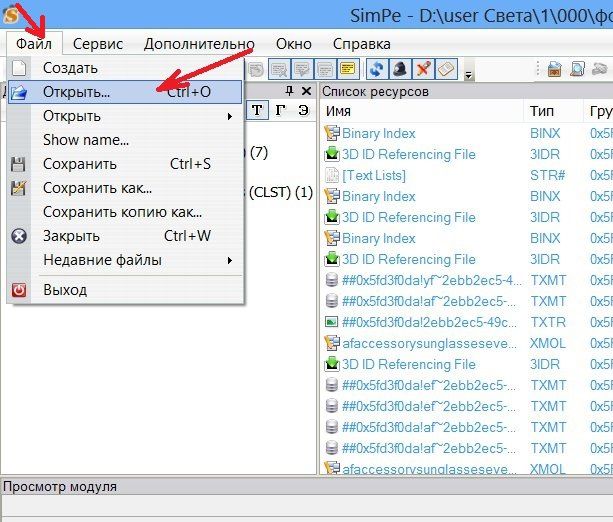The image size is (613, 522).
Task: Click the yellow note toolbar icon
Action: pyautogui.click(x=347, y=69)
